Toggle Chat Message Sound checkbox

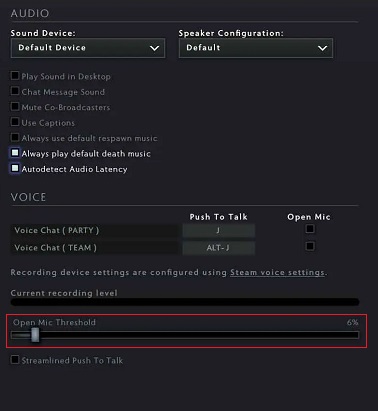point(15,91)
